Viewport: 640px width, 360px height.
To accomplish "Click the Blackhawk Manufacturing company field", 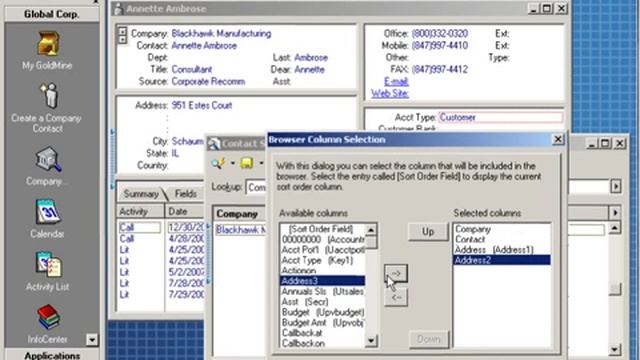I will pos(221,33).
